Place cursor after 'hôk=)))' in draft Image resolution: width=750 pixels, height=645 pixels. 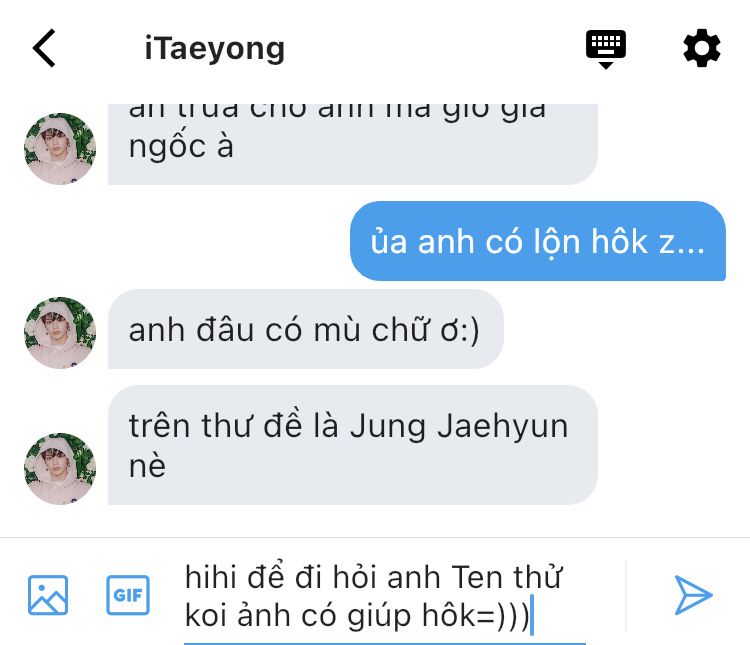click(531, 615)
